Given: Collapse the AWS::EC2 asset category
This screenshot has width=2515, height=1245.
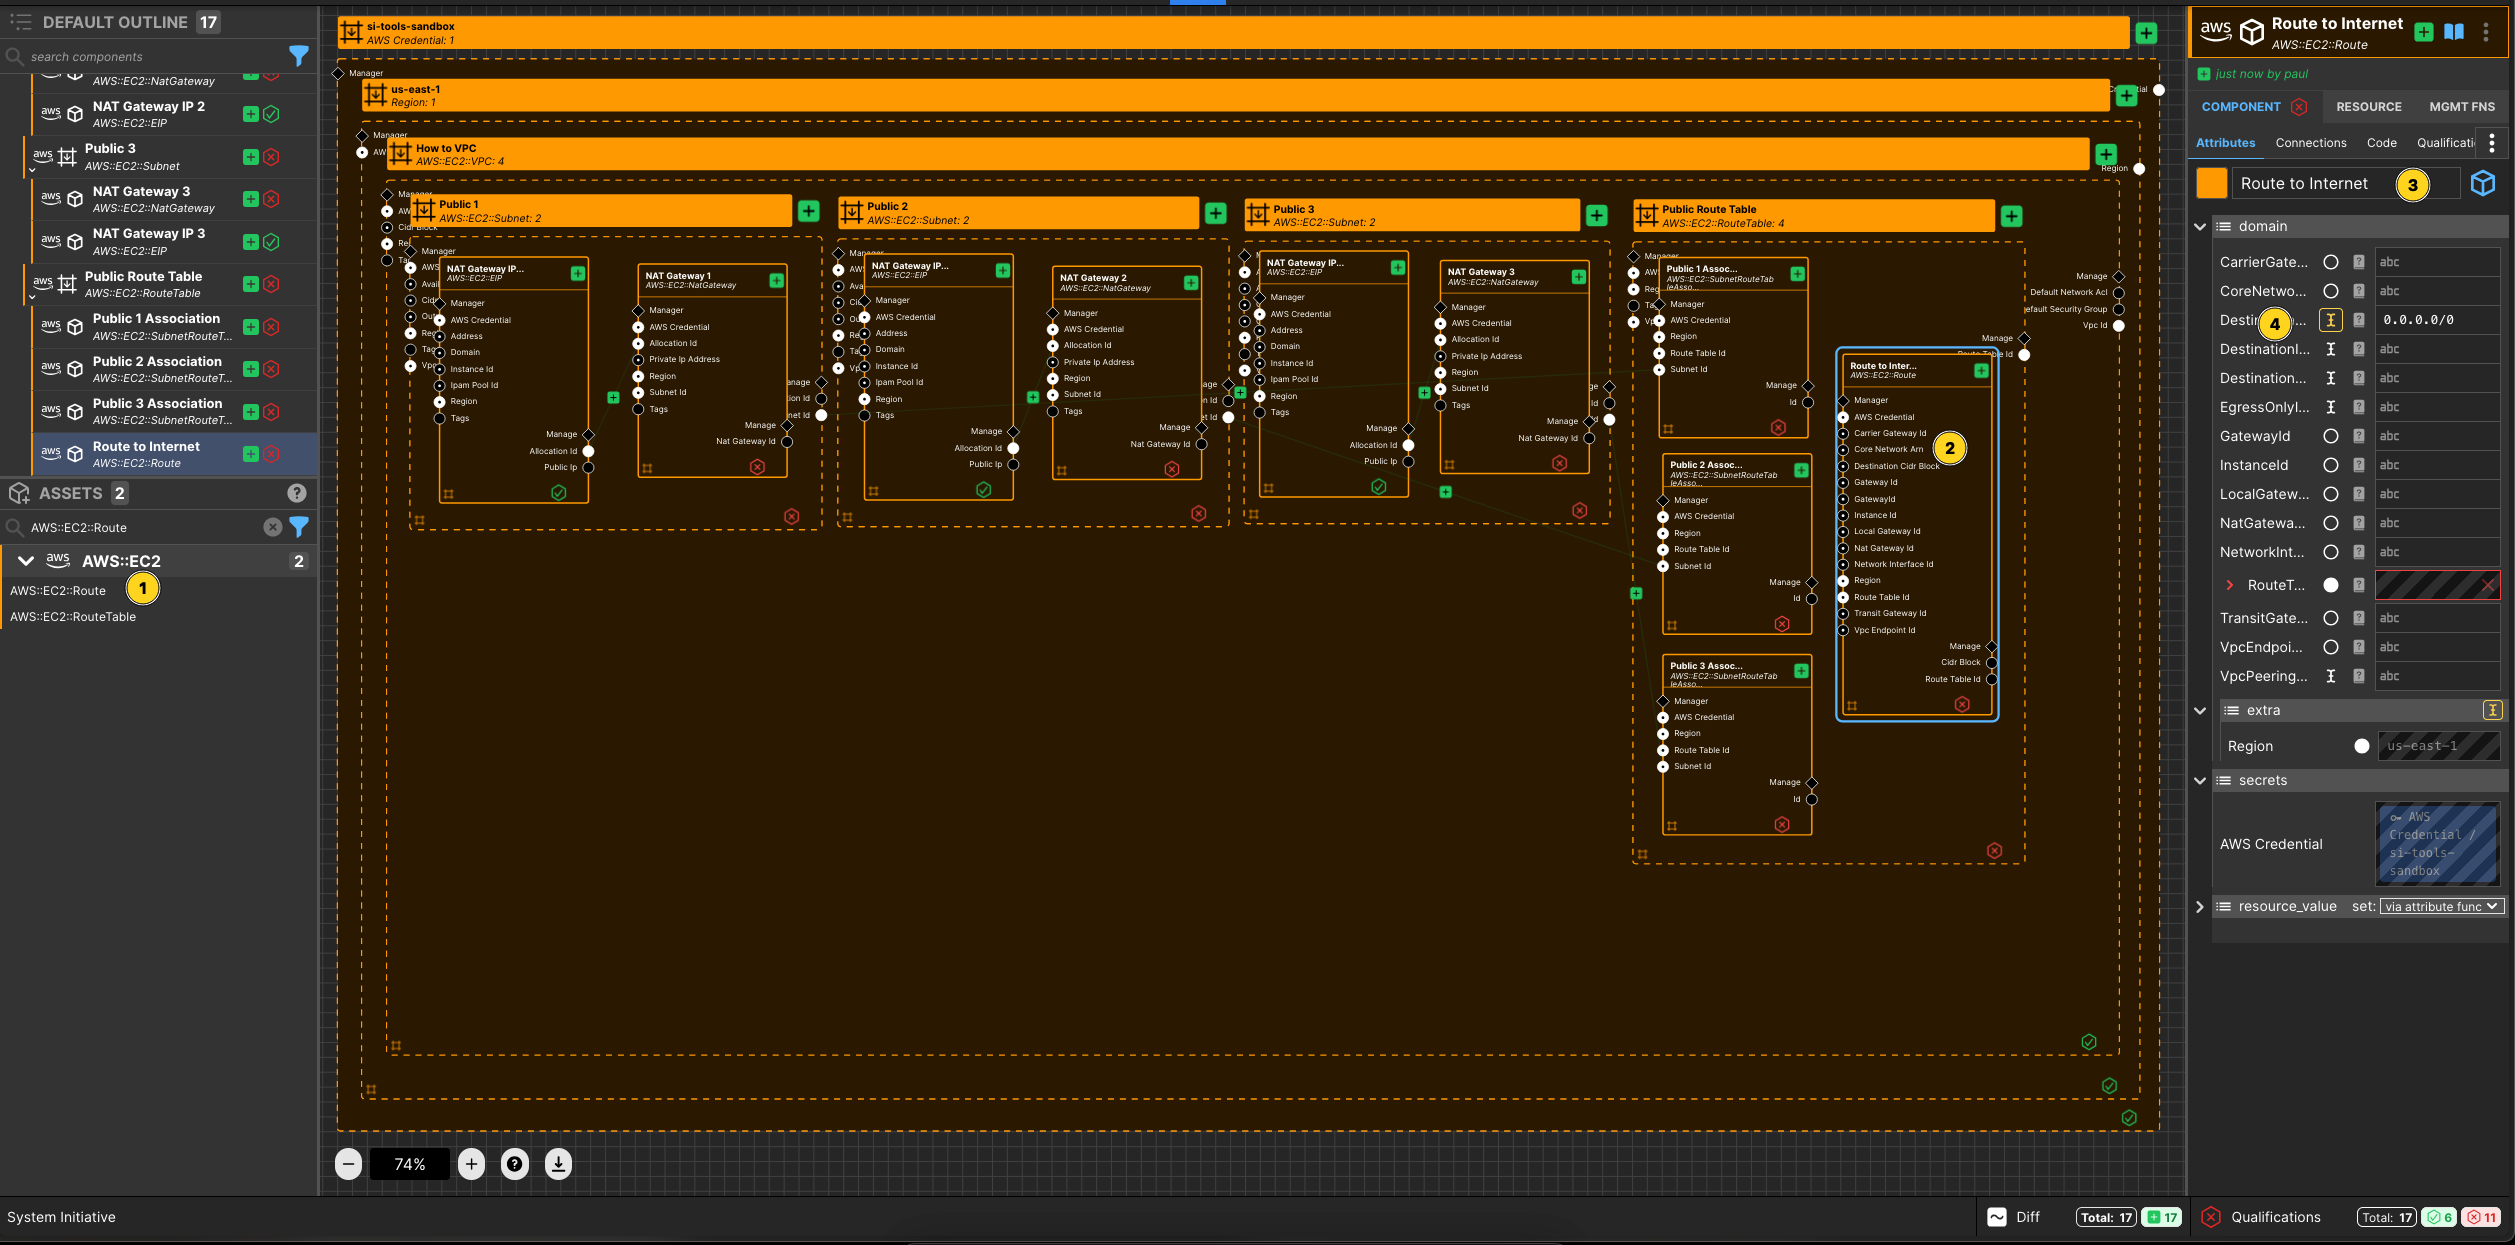Looking at the screenshot, I should pyautogui.click(x=27, y=561).
